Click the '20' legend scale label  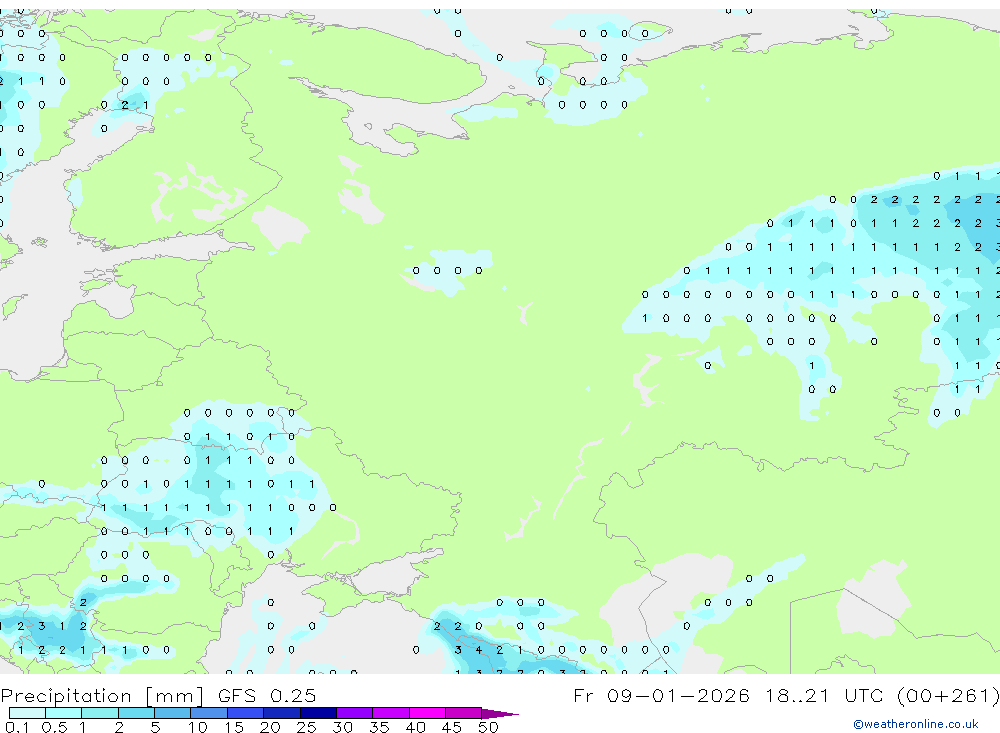[x=270, y=727]
